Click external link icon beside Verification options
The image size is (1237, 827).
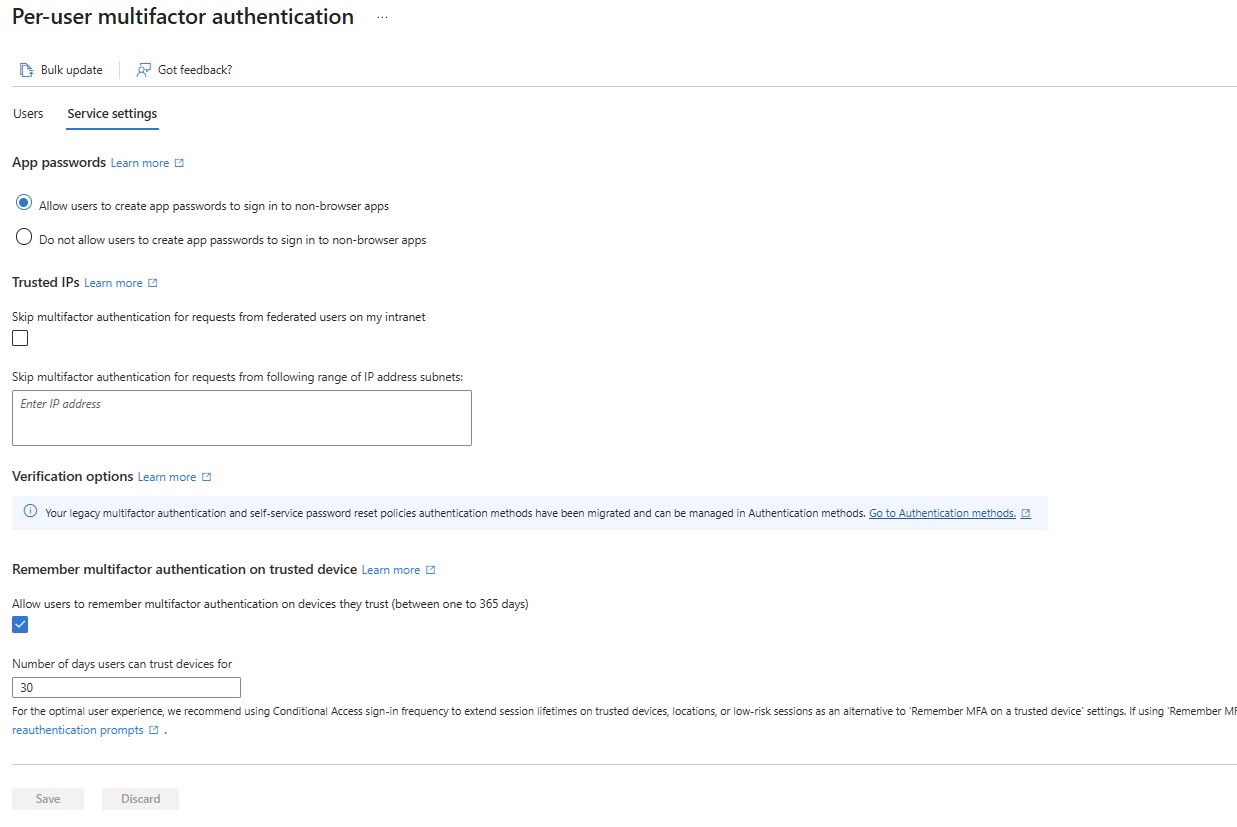pyautogui.click(x=206, y=477)
